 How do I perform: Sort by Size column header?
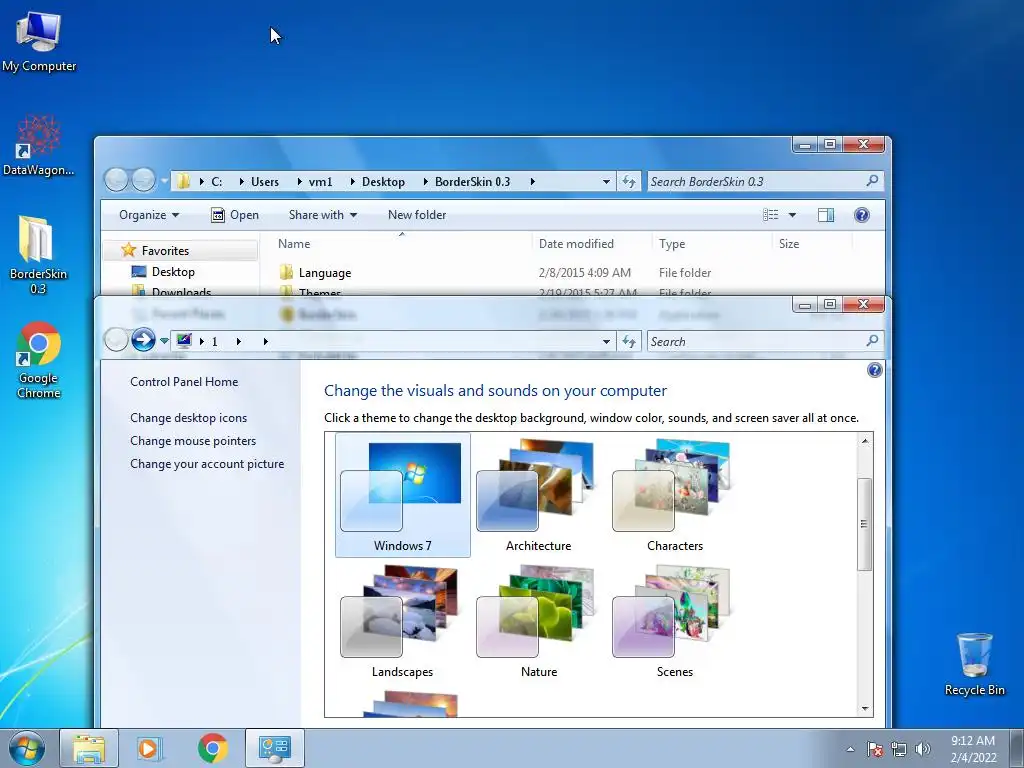pos(812,244)
